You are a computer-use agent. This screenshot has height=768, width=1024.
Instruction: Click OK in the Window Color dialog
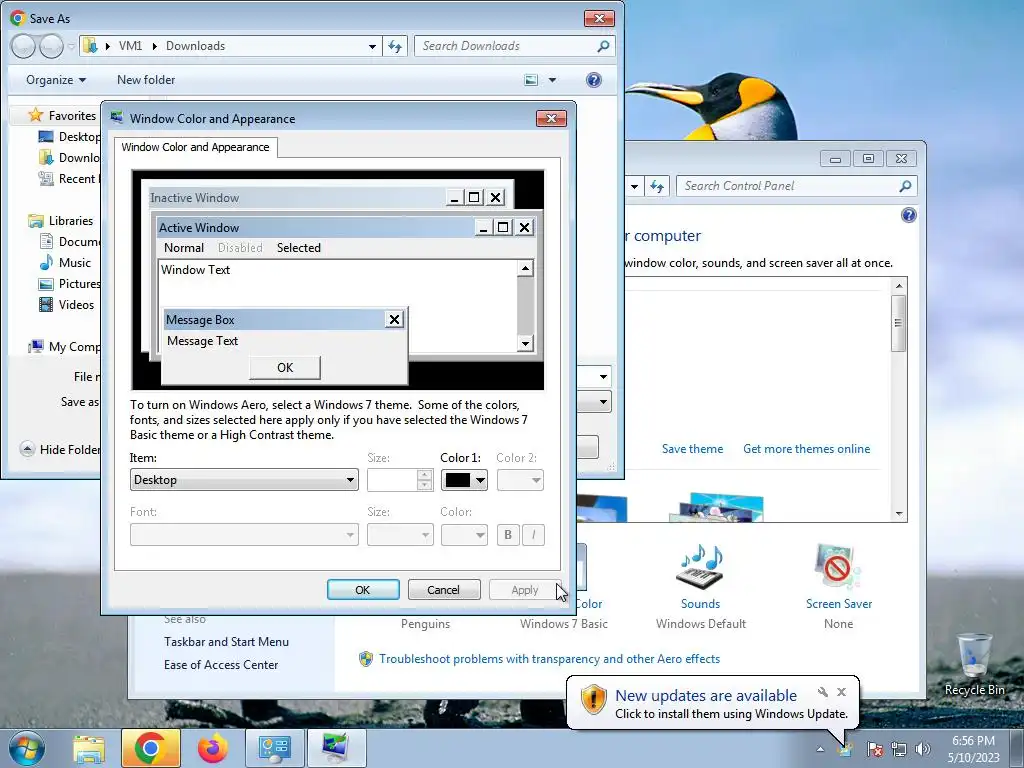tap(362, 590)
